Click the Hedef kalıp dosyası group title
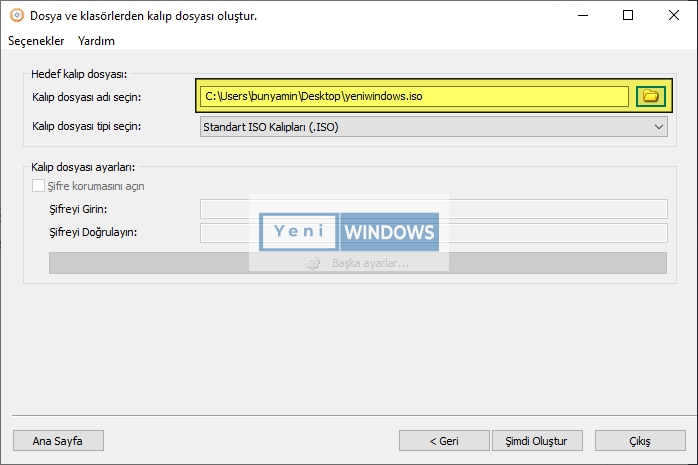This screenshot has width=698, height=465. (79, 74)
